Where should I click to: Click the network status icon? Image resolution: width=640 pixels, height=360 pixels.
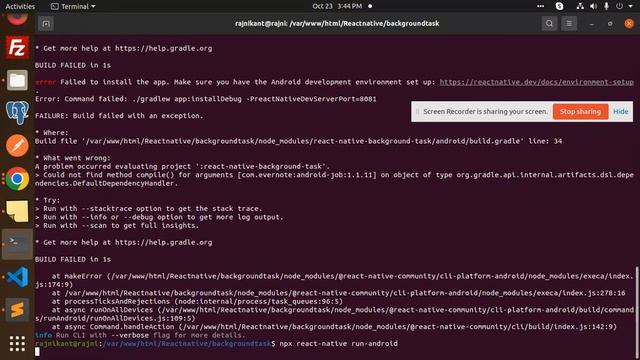(580, 6)
